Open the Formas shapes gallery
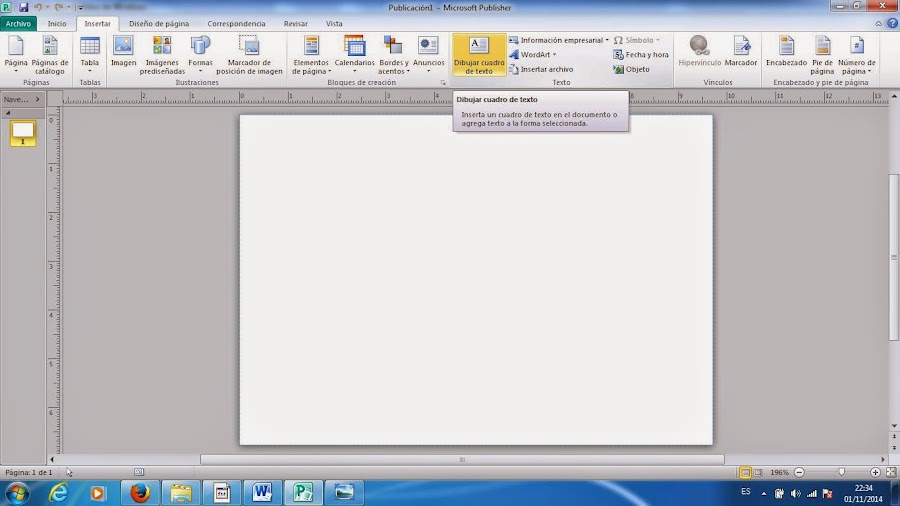Screen dimensions: 900x506 coord(200,54)
